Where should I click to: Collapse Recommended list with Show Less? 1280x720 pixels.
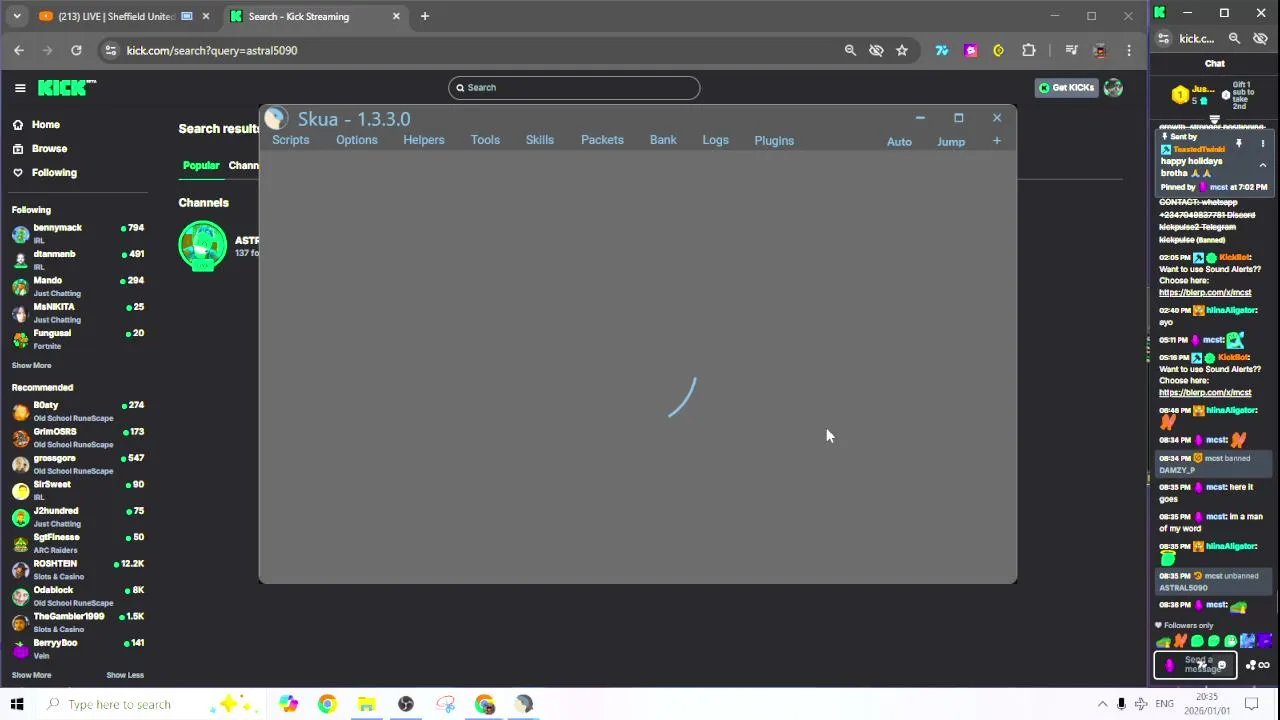(x=125, y=675)
